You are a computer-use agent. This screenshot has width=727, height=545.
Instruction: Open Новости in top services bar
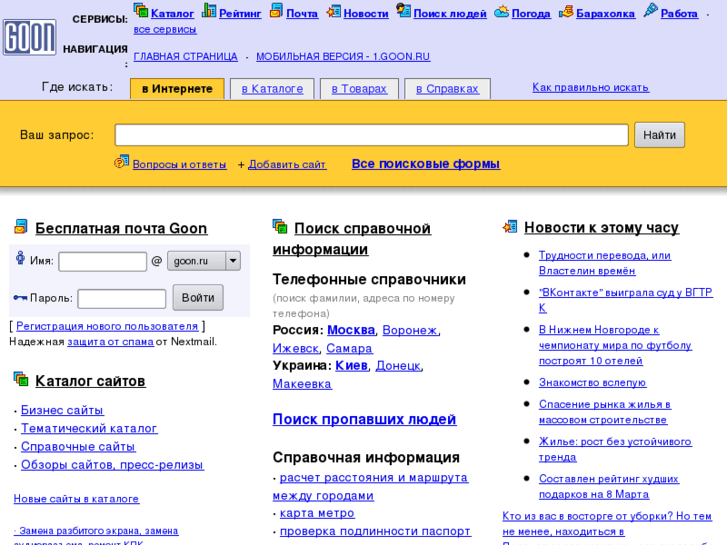(x=366, y=14)
